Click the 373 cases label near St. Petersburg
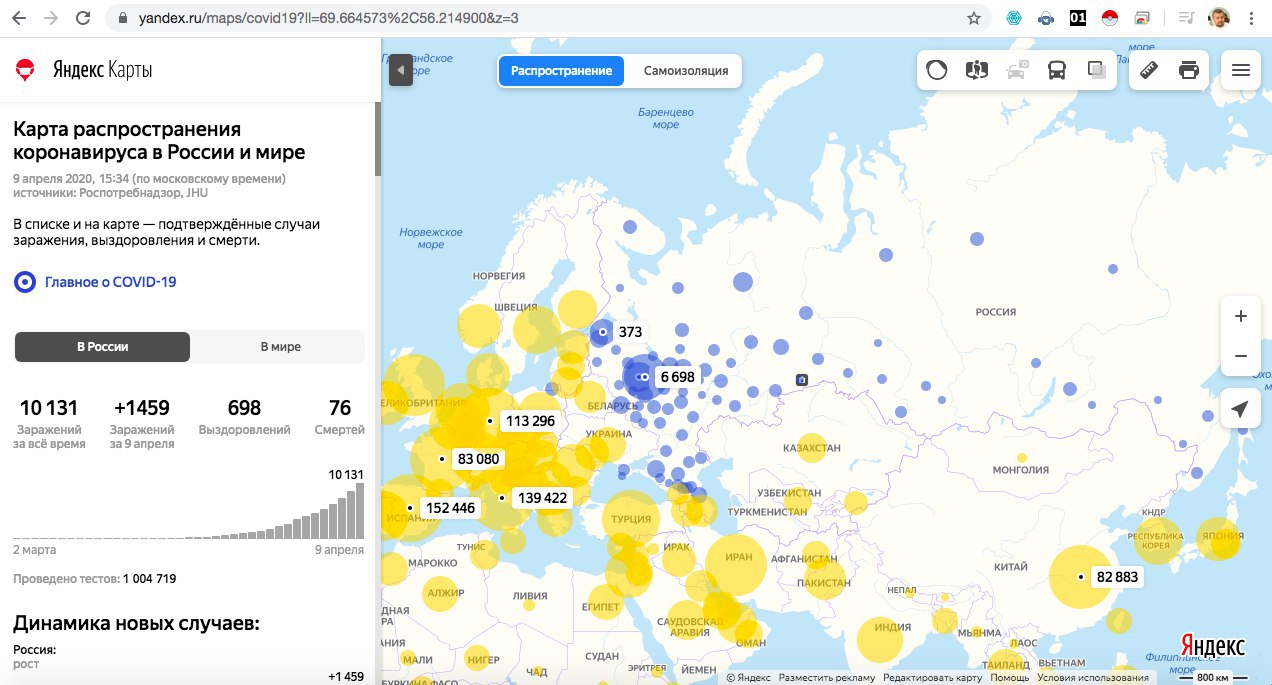Image resolution: width=1272 pixels, height=685 pixels. [629, 332]
